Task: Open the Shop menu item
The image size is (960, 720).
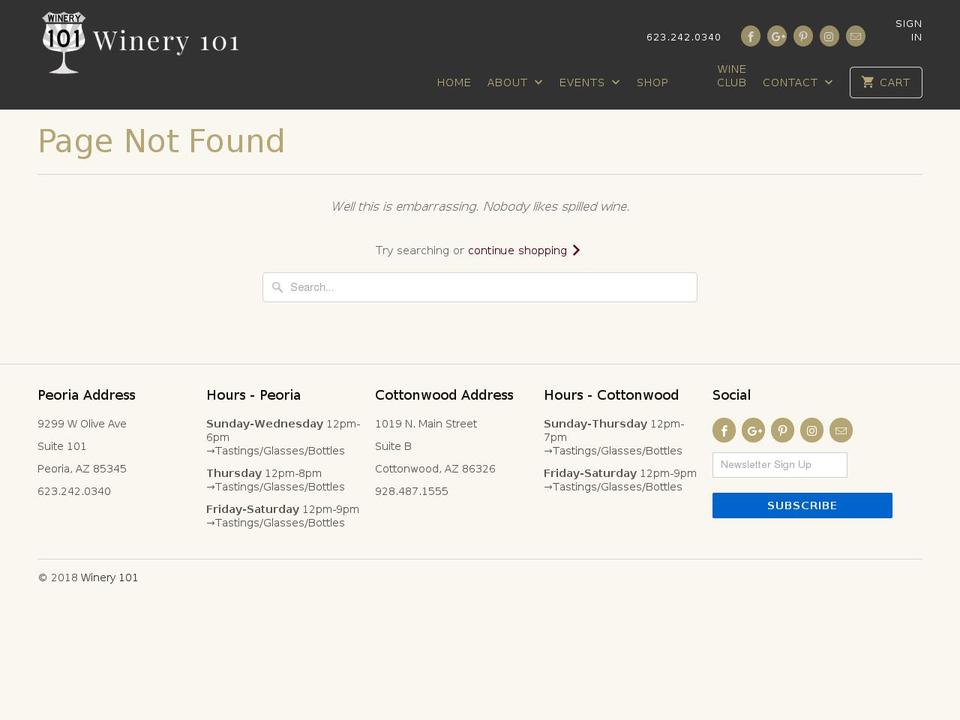Action: pyautogui.click(x=652, y=83)
